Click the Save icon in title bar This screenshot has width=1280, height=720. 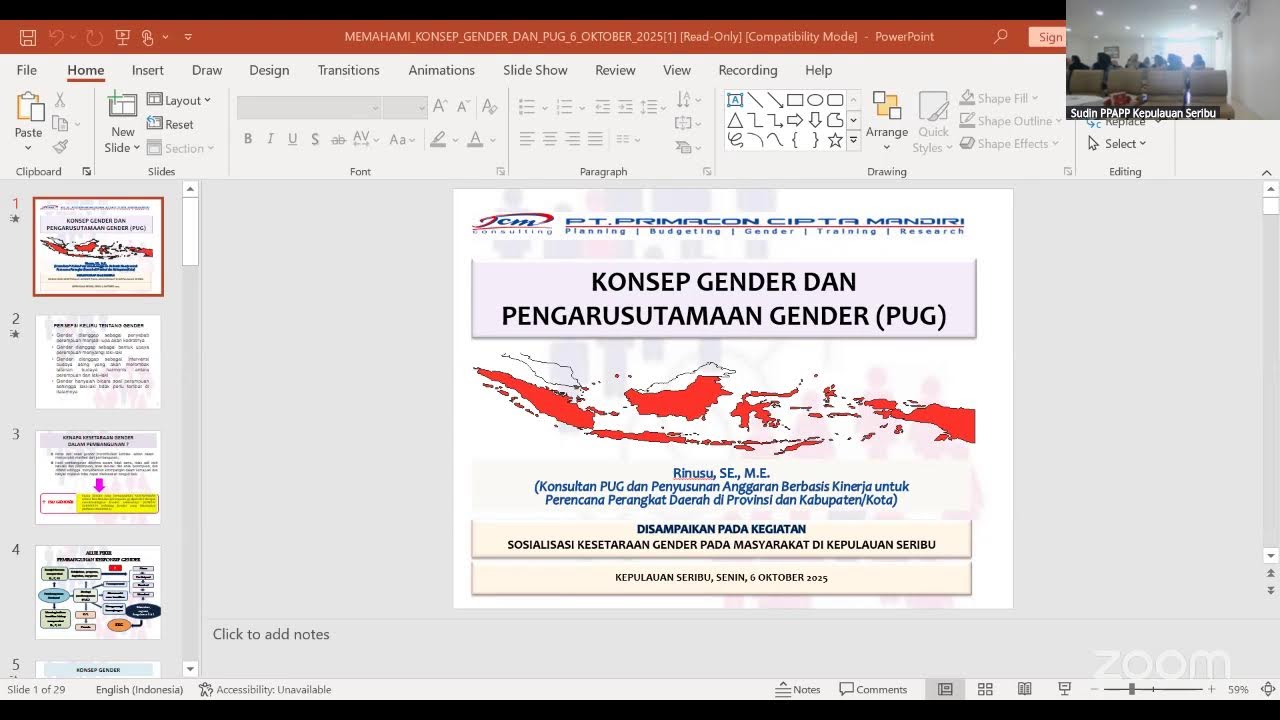click(x=28, y=37)
